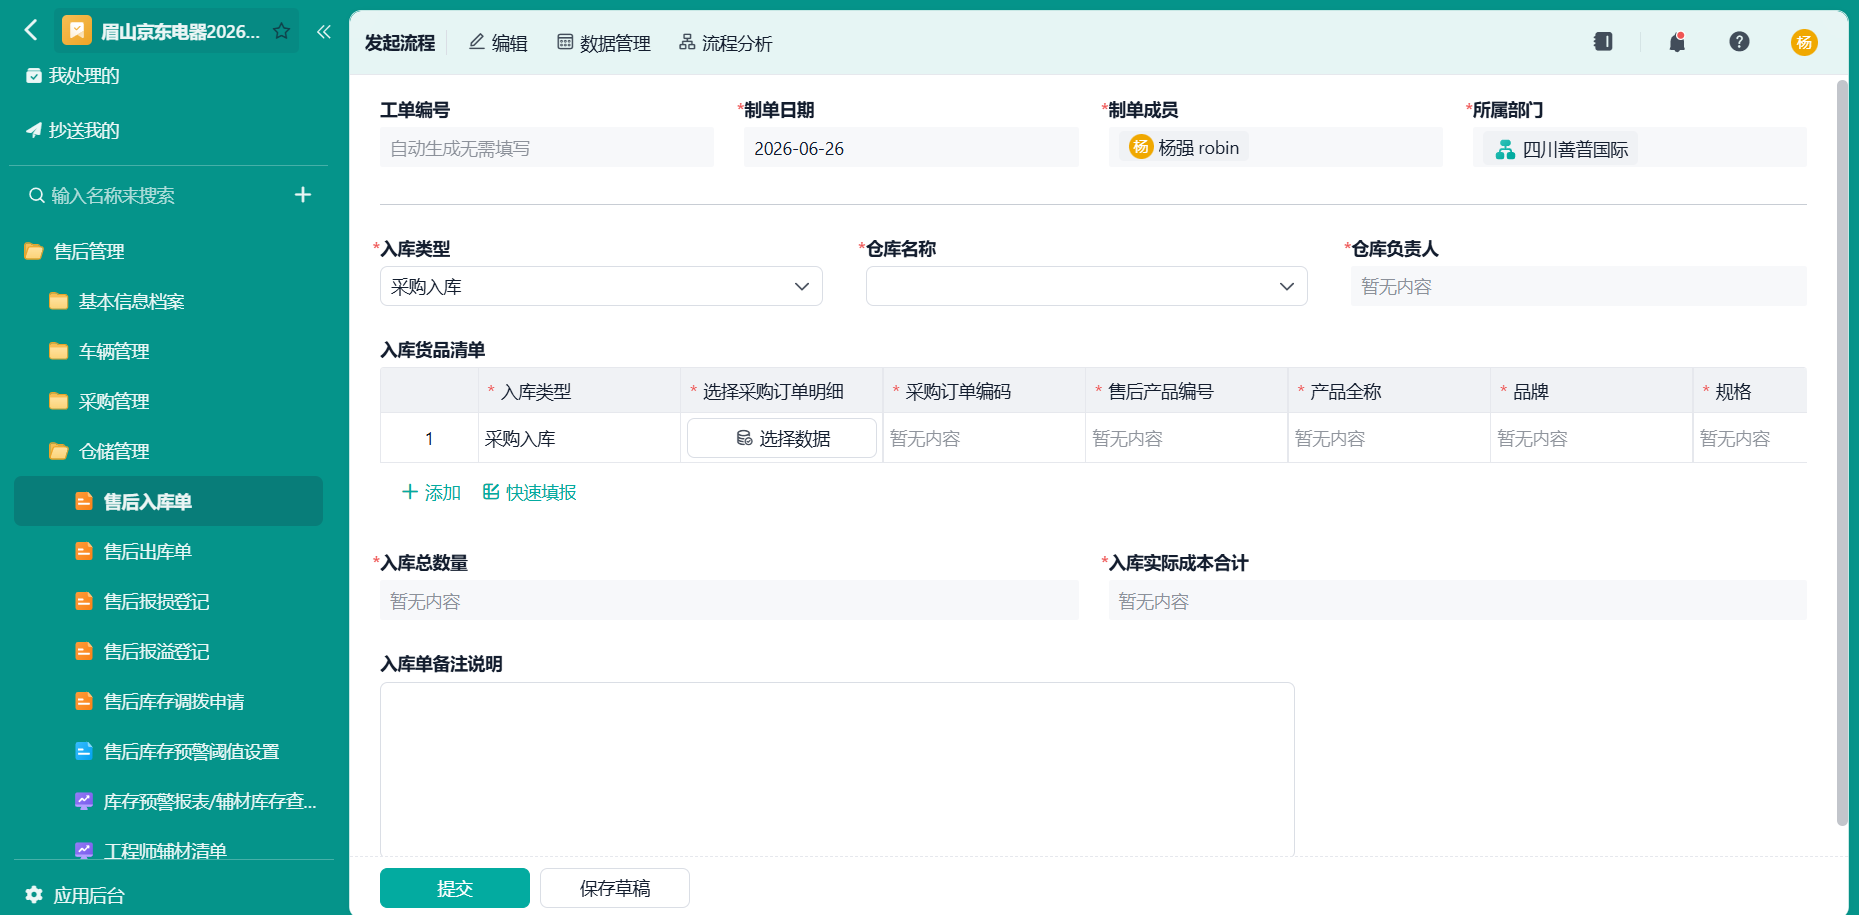Switch to 数据管理 tab

click(604, 43)
